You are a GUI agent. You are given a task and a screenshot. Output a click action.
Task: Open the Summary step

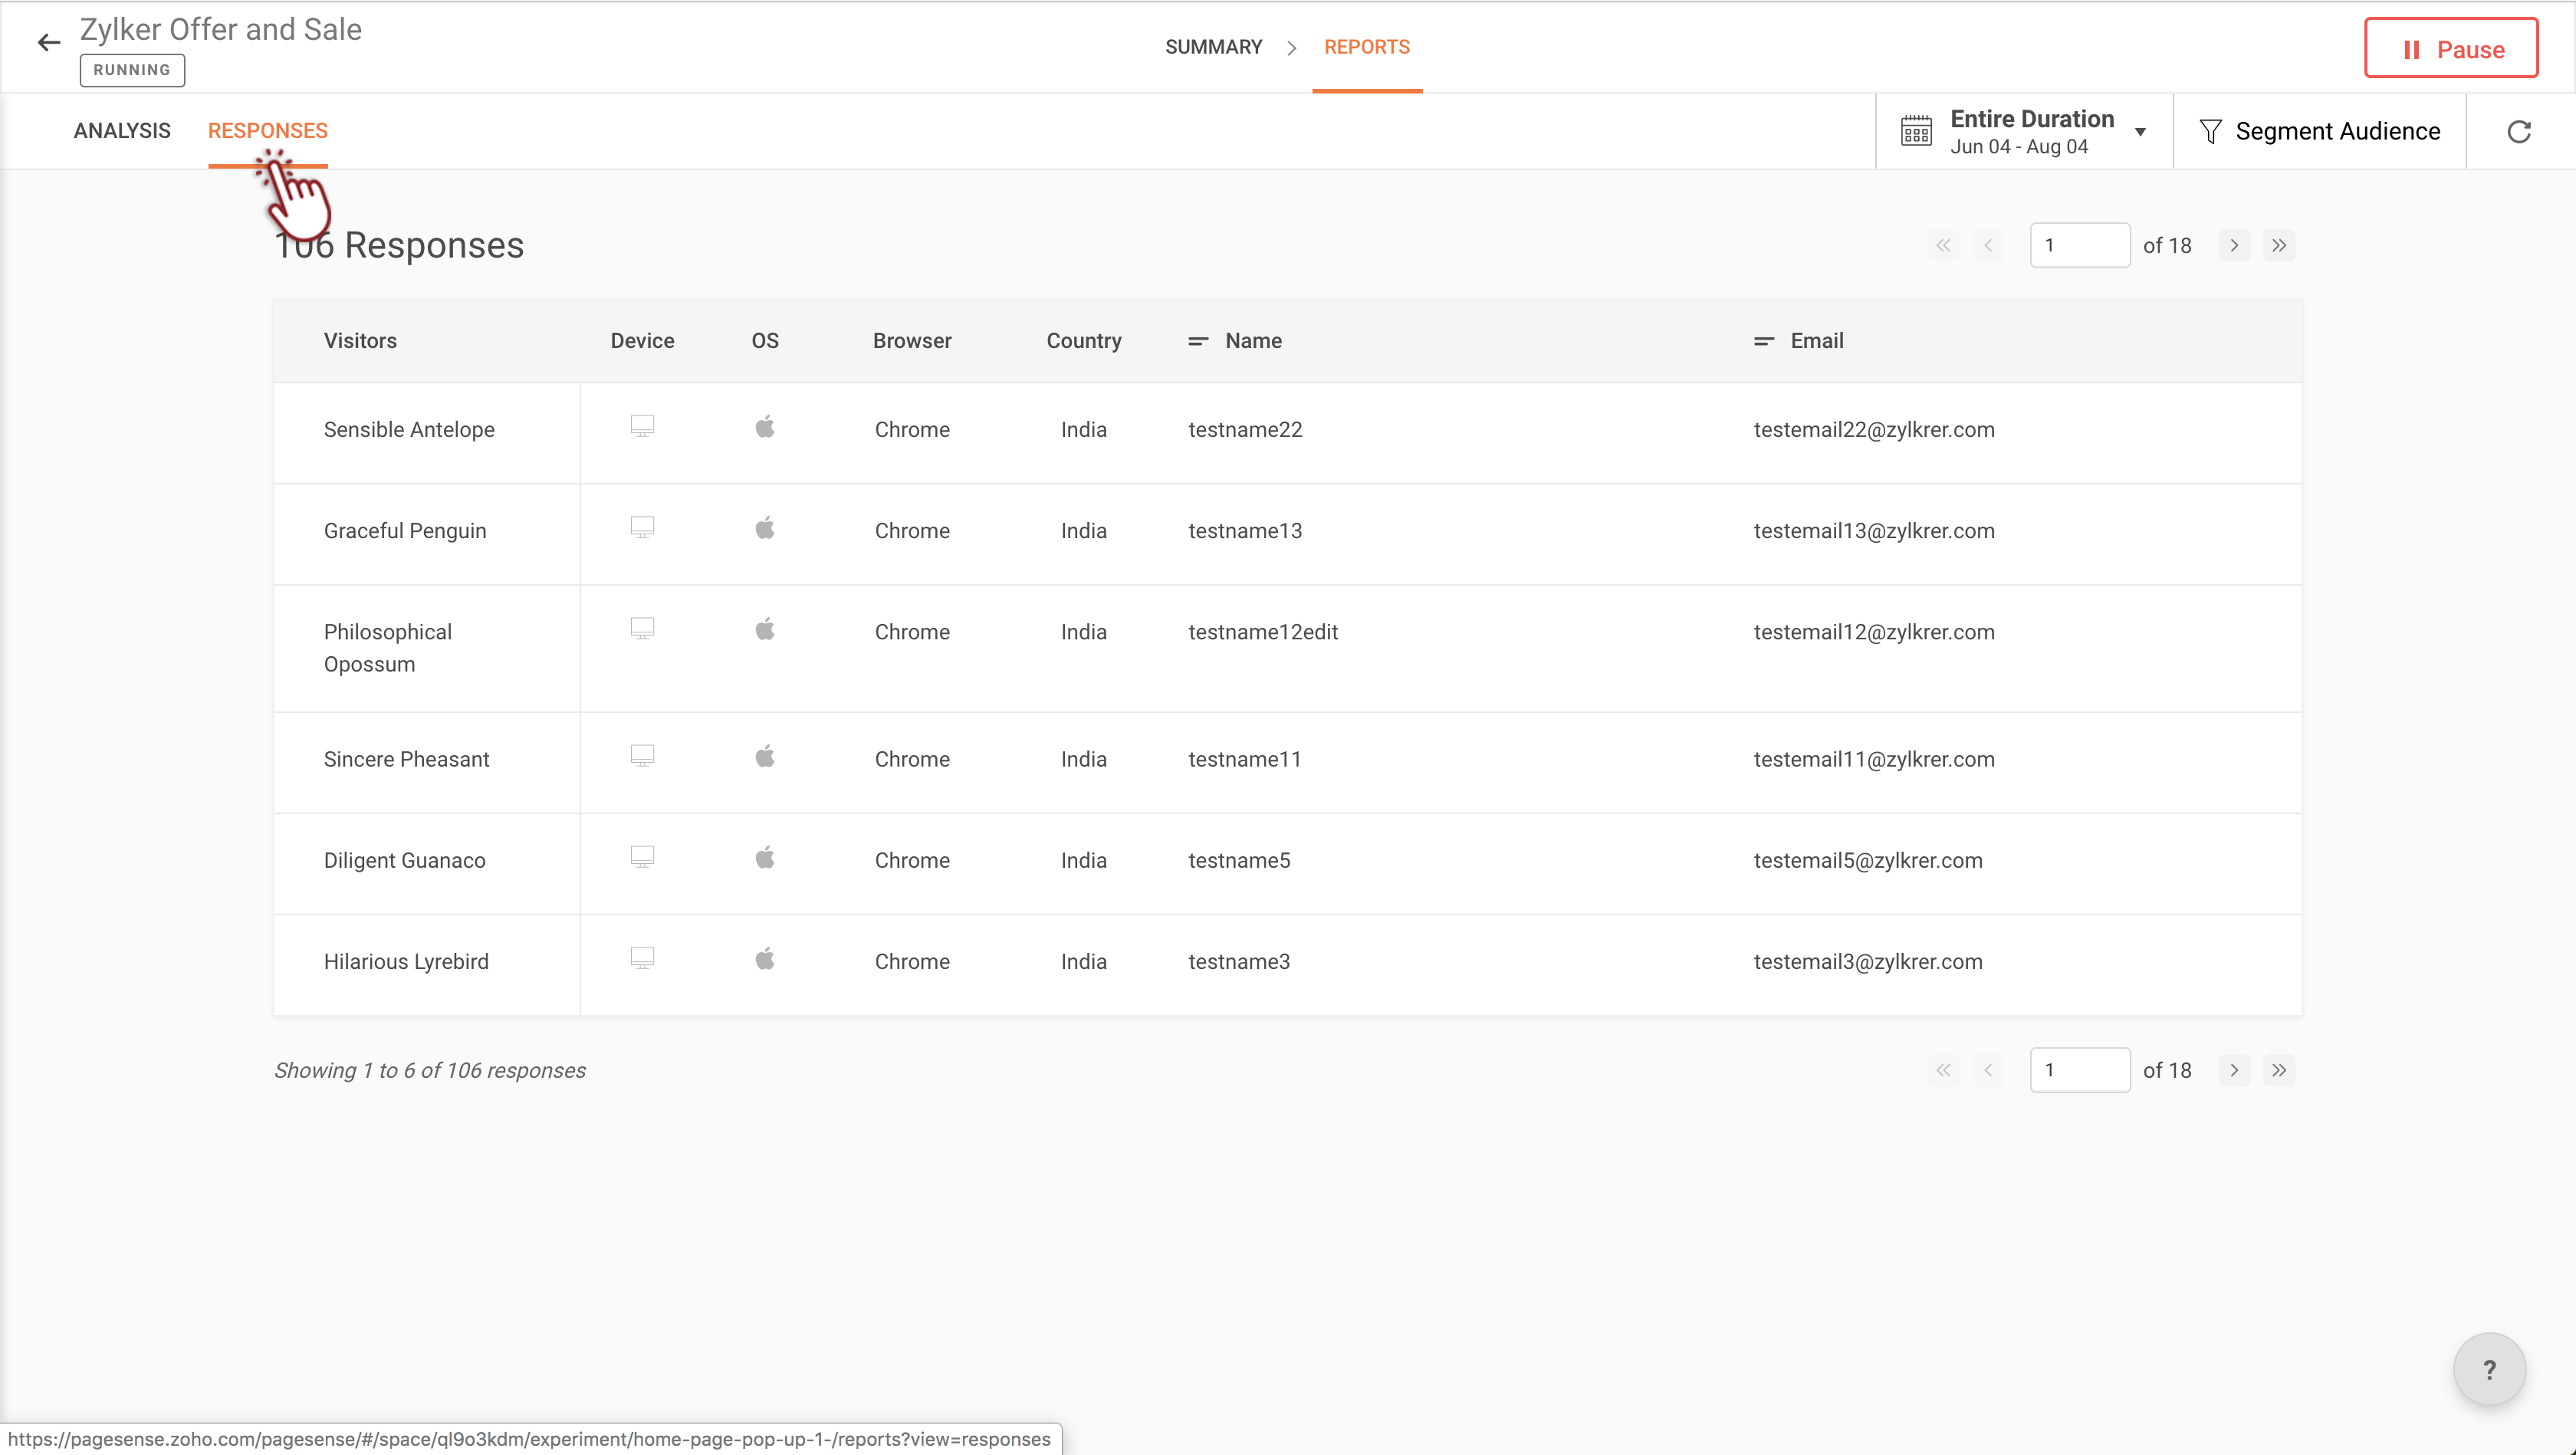pos(1213,47)
